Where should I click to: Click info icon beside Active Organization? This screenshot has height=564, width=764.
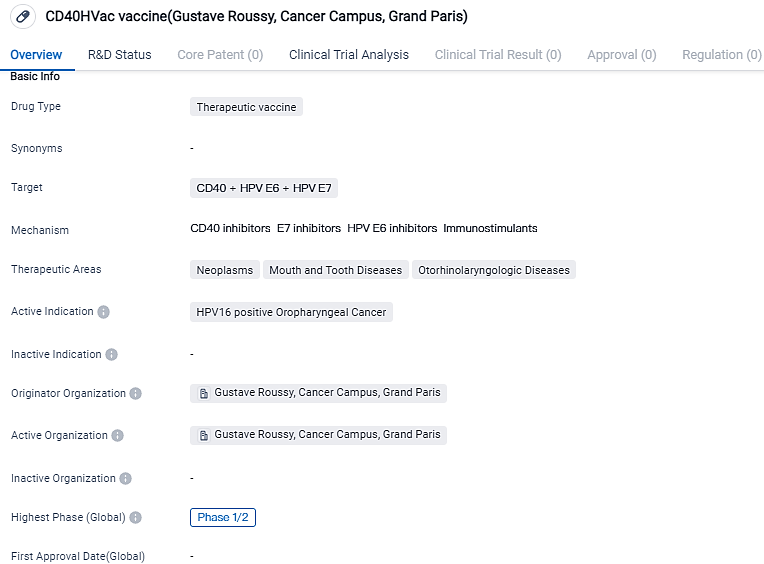click(118, 436)
